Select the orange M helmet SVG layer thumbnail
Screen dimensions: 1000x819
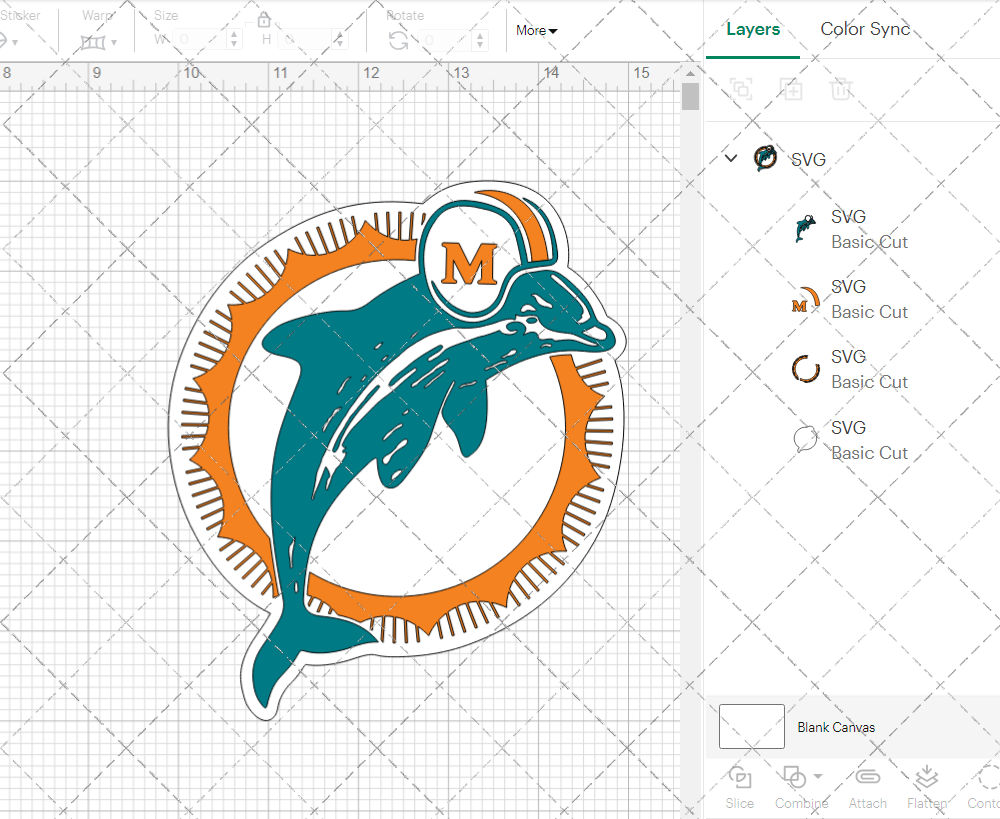(x=805, y=300)
